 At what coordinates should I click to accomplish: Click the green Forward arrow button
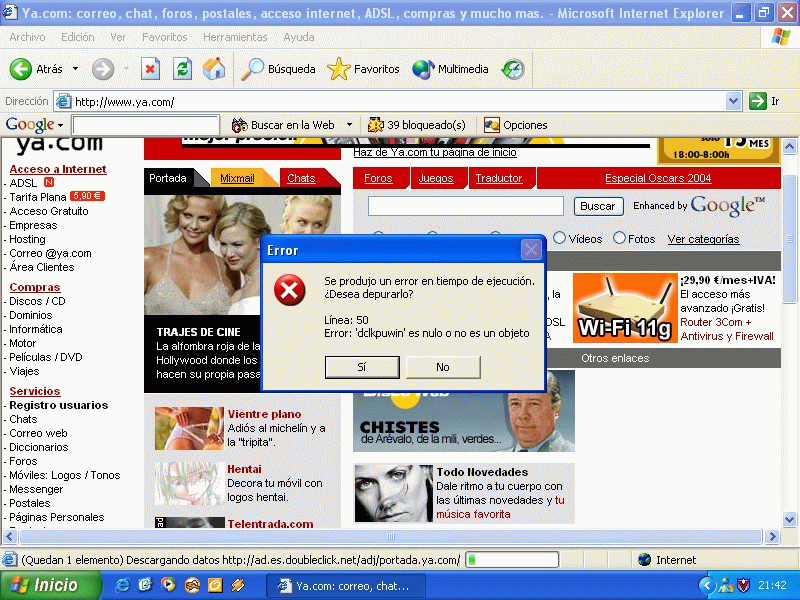click(103, 69)
